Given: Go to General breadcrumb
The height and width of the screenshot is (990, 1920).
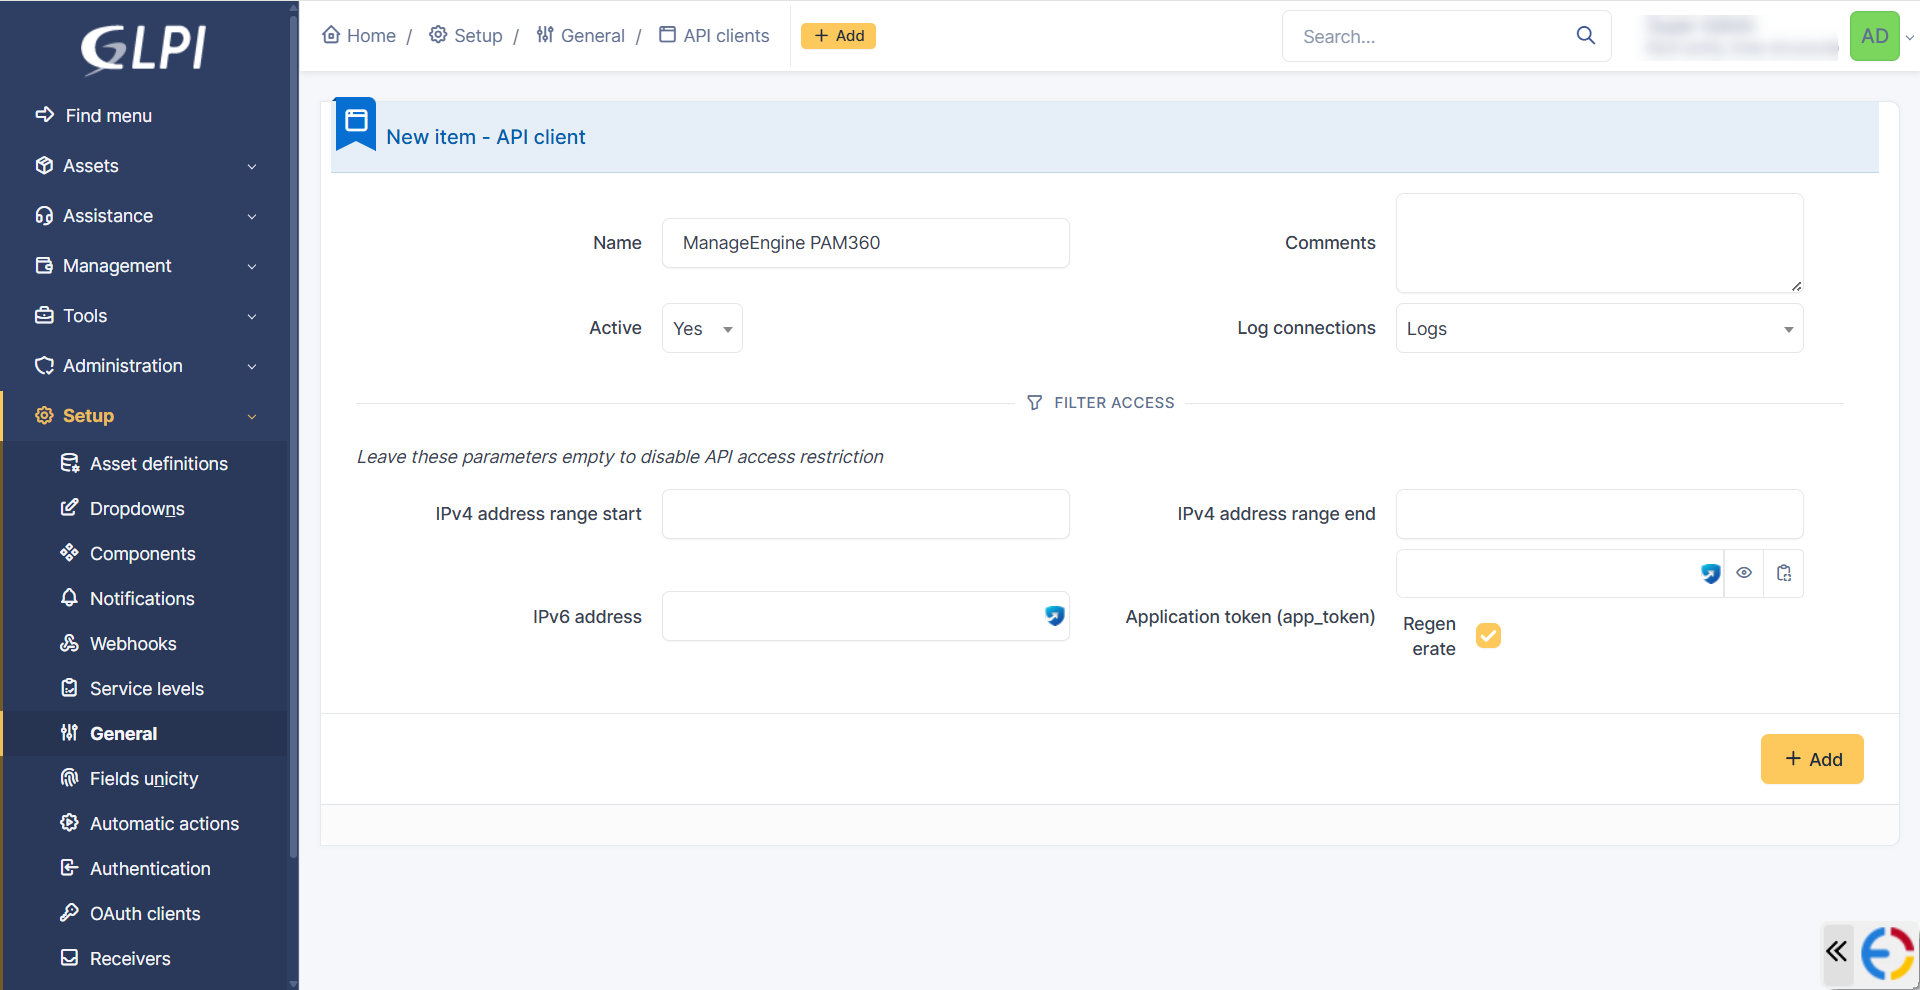Looking at the screenshot, I should (580, 35).
